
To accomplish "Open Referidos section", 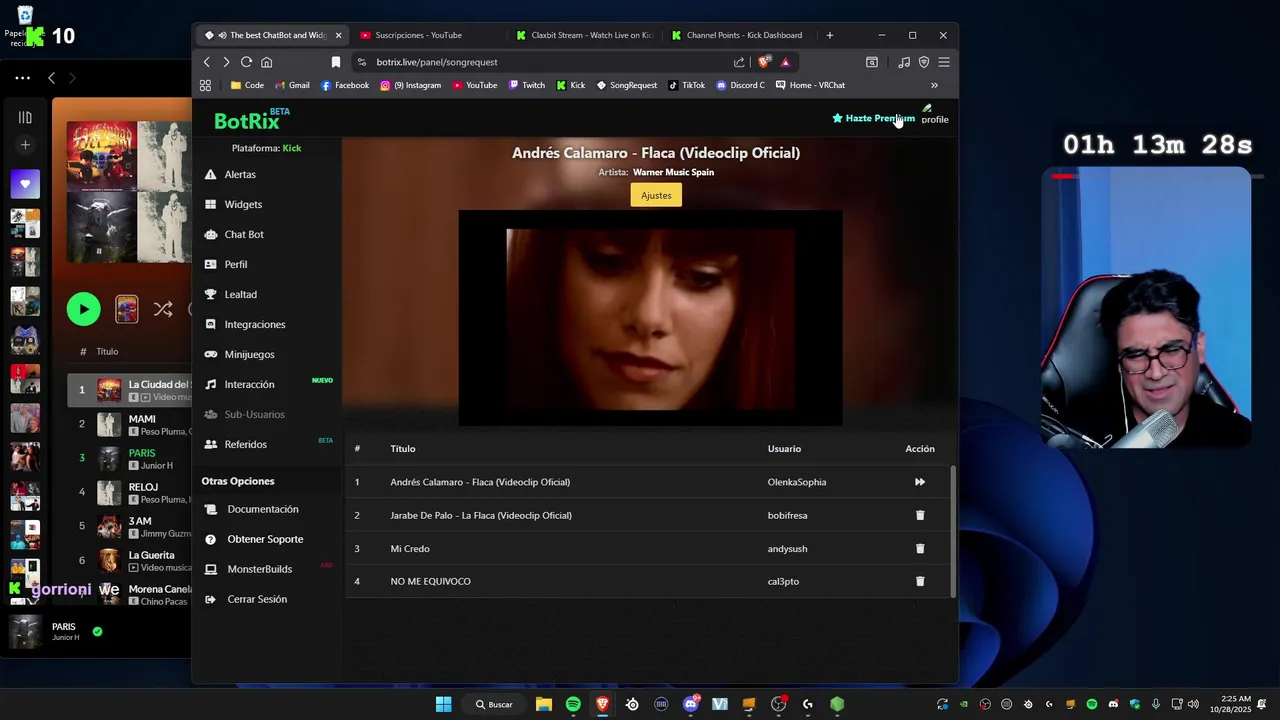I will click(x=236, y=444).
